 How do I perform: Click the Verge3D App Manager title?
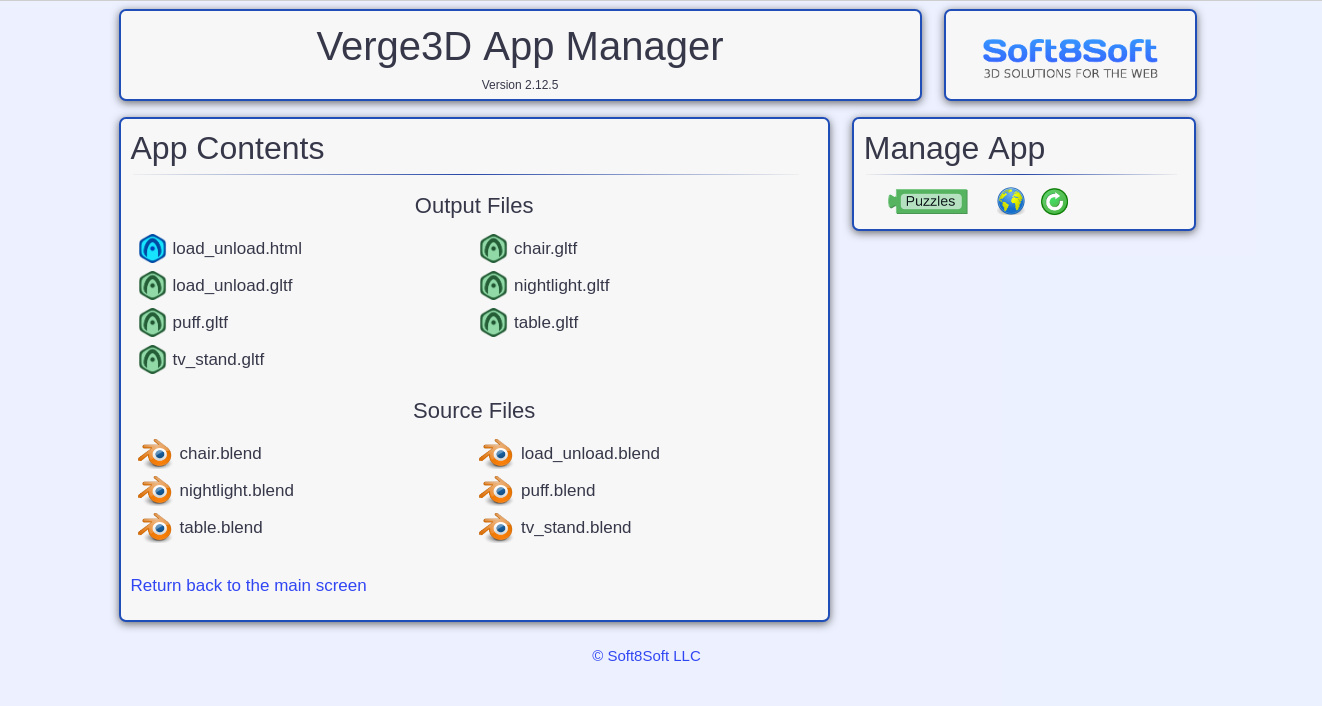coord(520,46)
